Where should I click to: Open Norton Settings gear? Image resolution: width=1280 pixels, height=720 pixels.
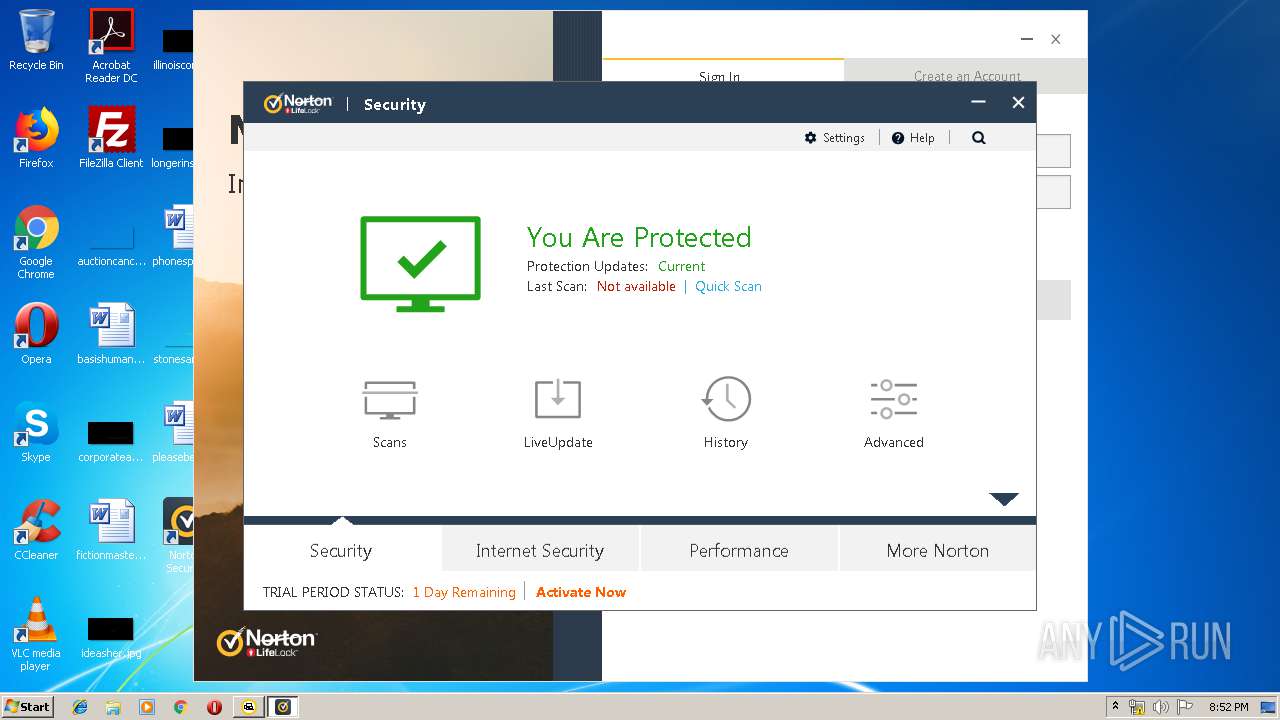pyautogui.click(x=834, y=138)
